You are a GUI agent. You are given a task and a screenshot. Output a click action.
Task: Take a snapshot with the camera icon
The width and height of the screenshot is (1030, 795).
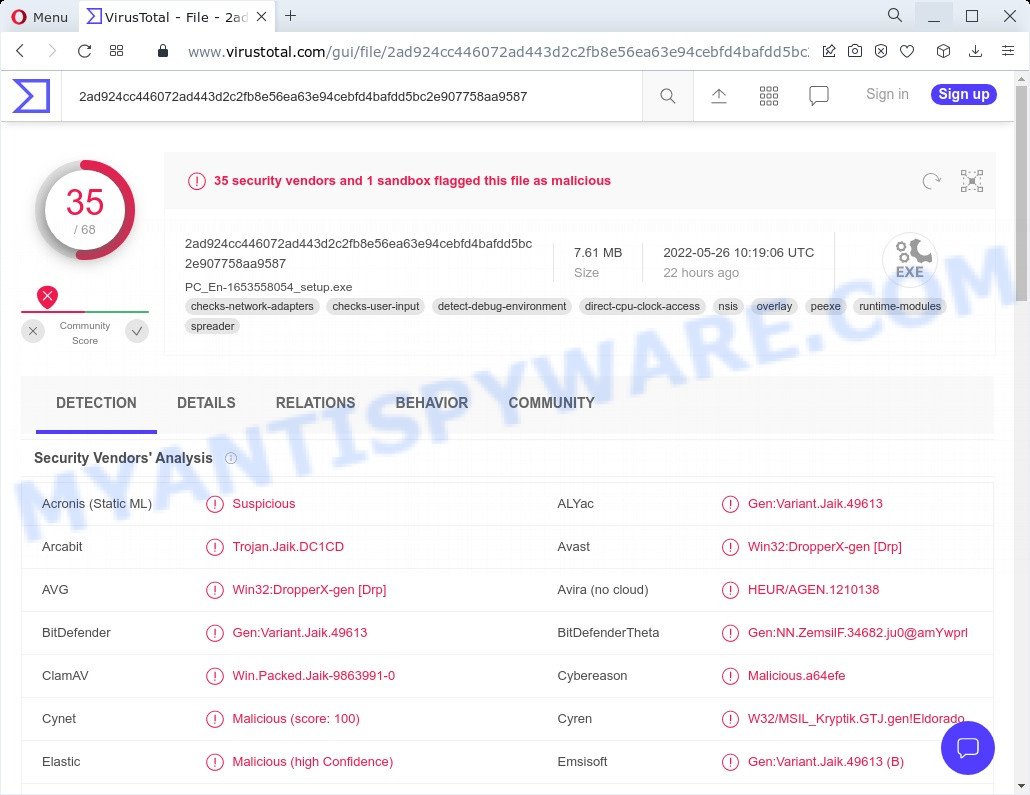click(855, 50)
